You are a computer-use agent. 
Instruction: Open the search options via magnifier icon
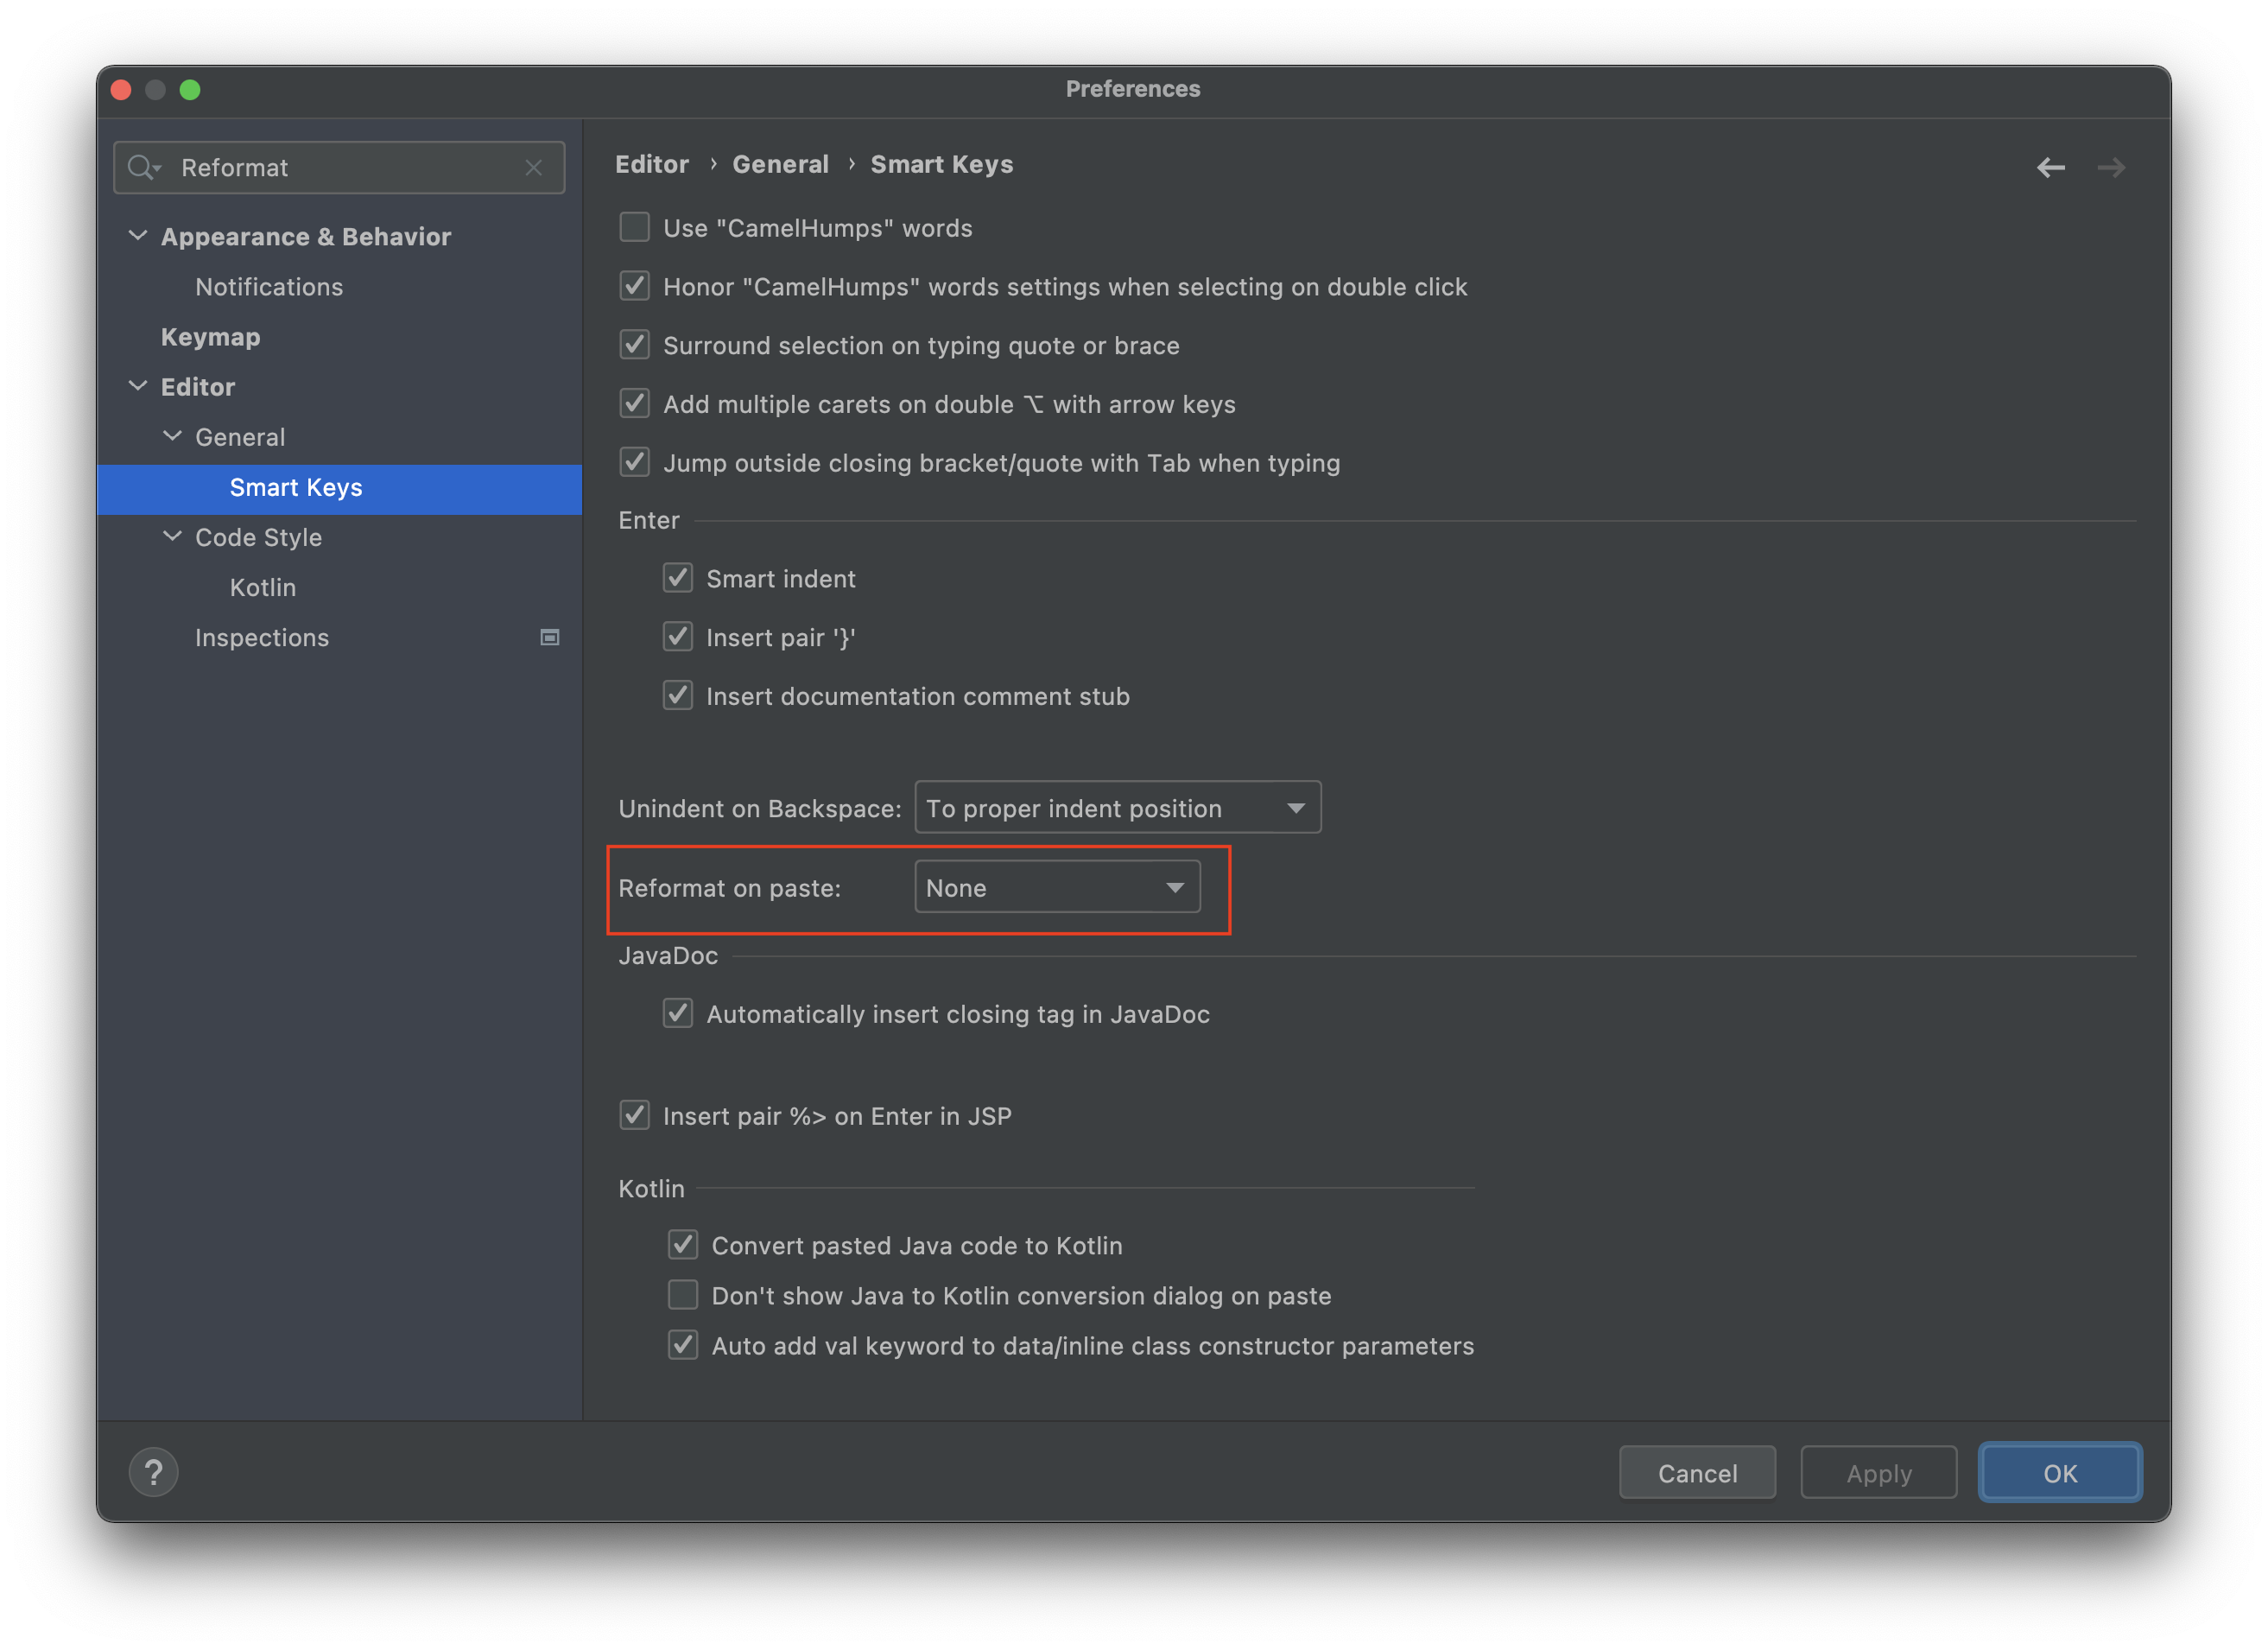(x=143, y=167)
